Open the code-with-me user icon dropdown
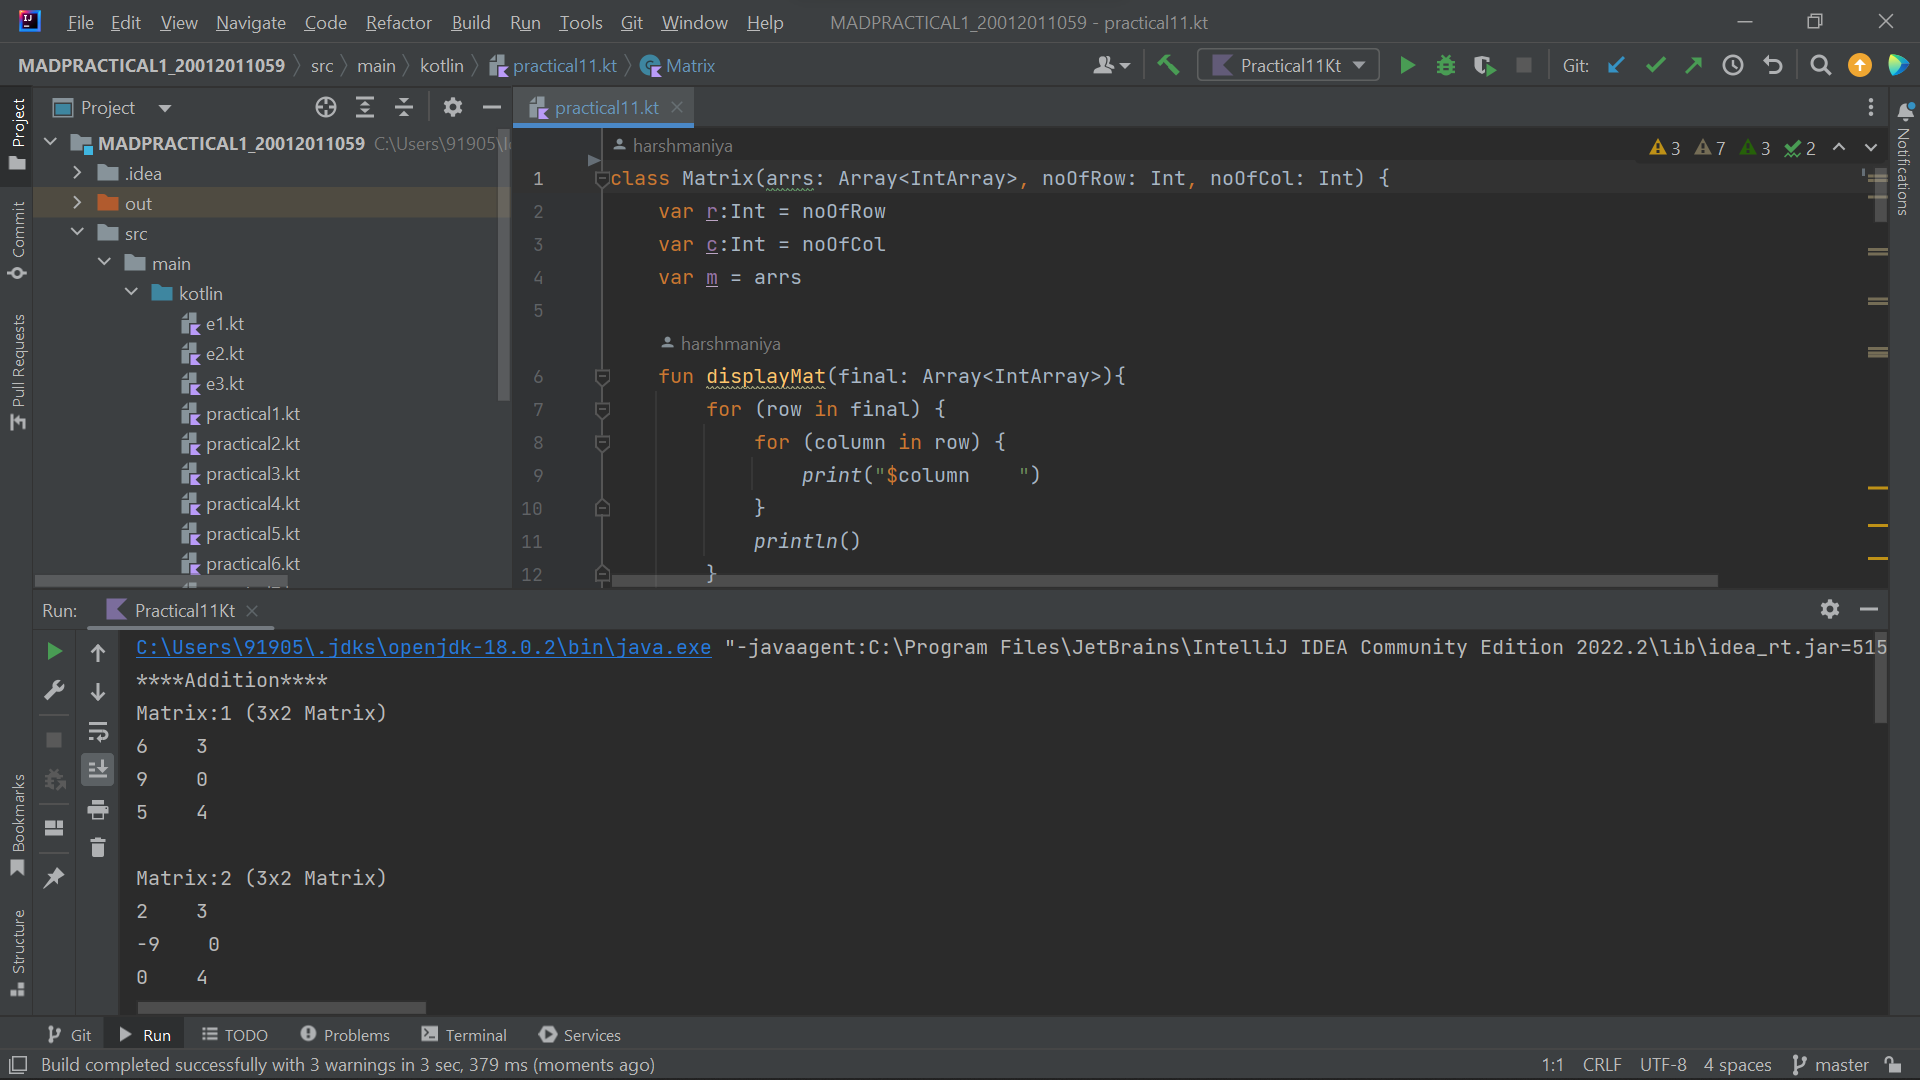 pos(1111,66)
